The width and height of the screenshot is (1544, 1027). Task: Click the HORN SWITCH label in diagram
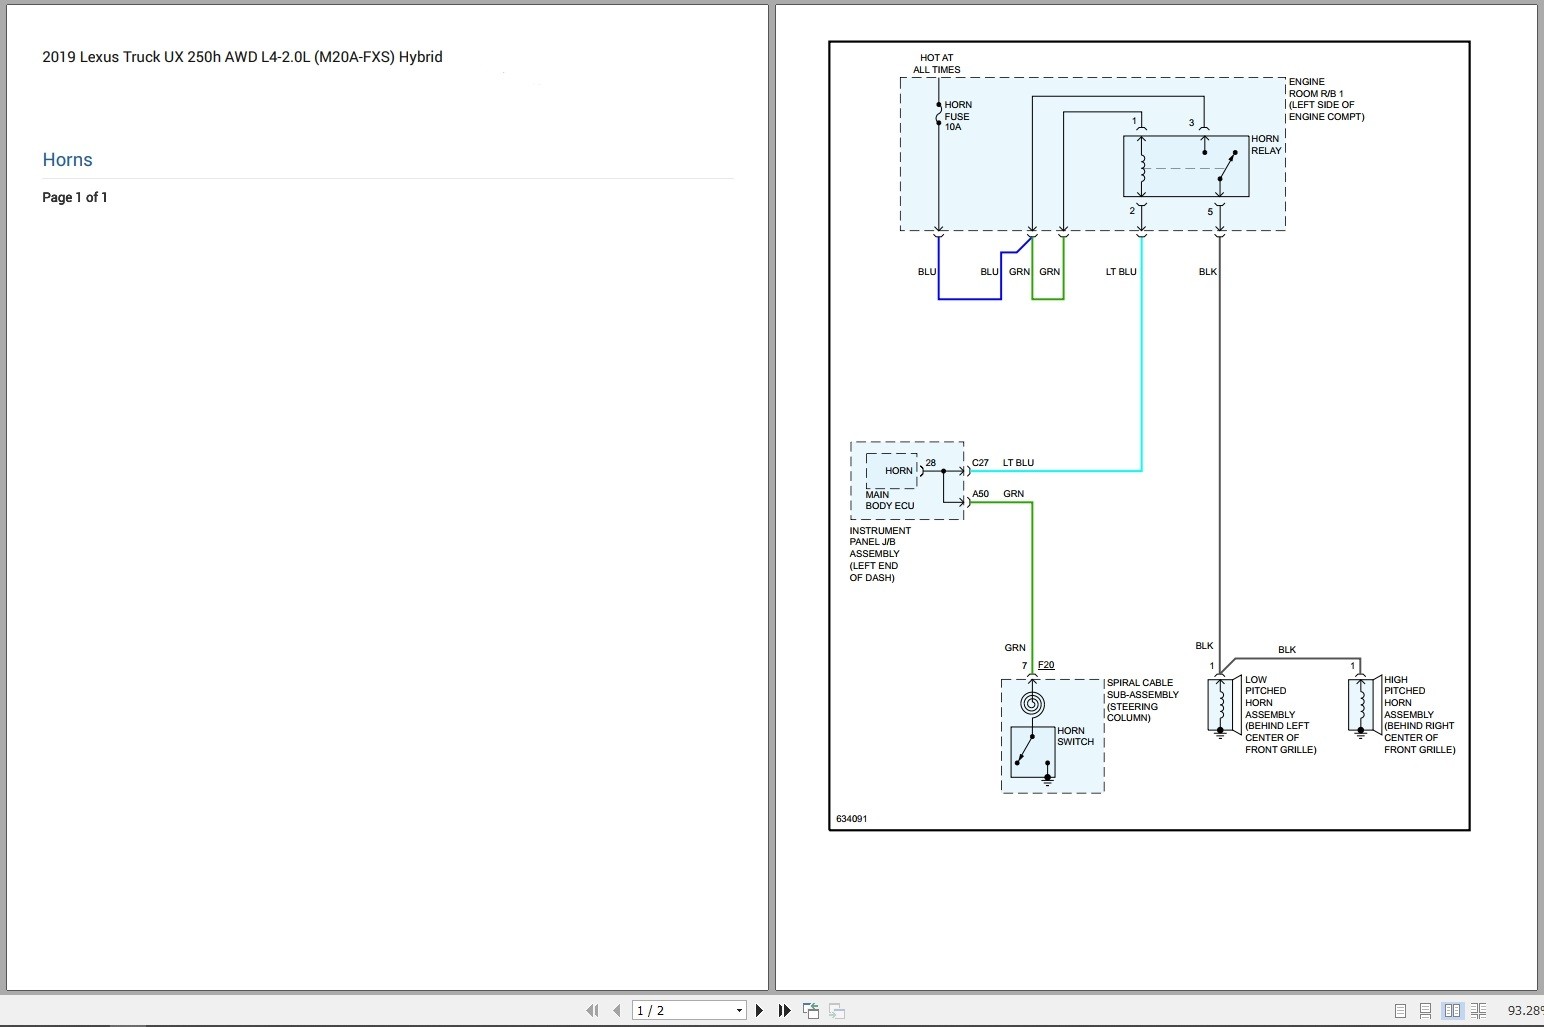click(x=1074, y=736)
